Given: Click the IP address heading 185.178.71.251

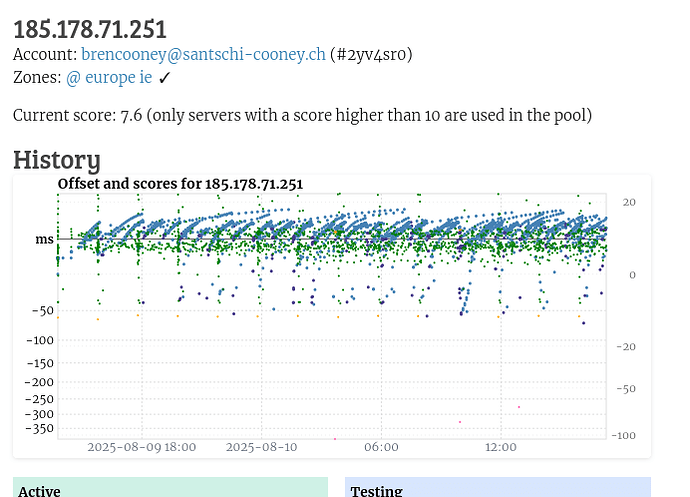Looking at the screenshot, I should coord(90,29).
